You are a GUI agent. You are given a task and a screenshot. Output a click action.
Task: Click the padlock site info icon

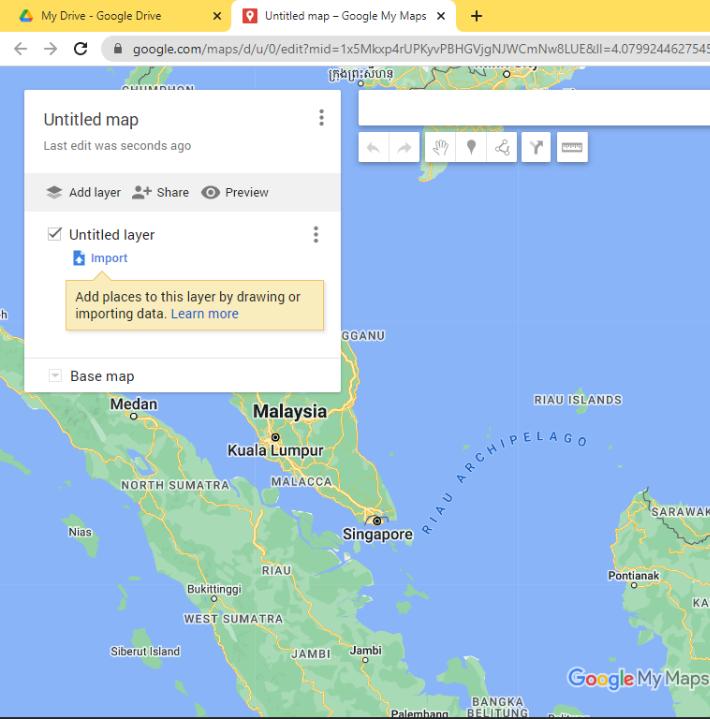[x=118, y=48]
